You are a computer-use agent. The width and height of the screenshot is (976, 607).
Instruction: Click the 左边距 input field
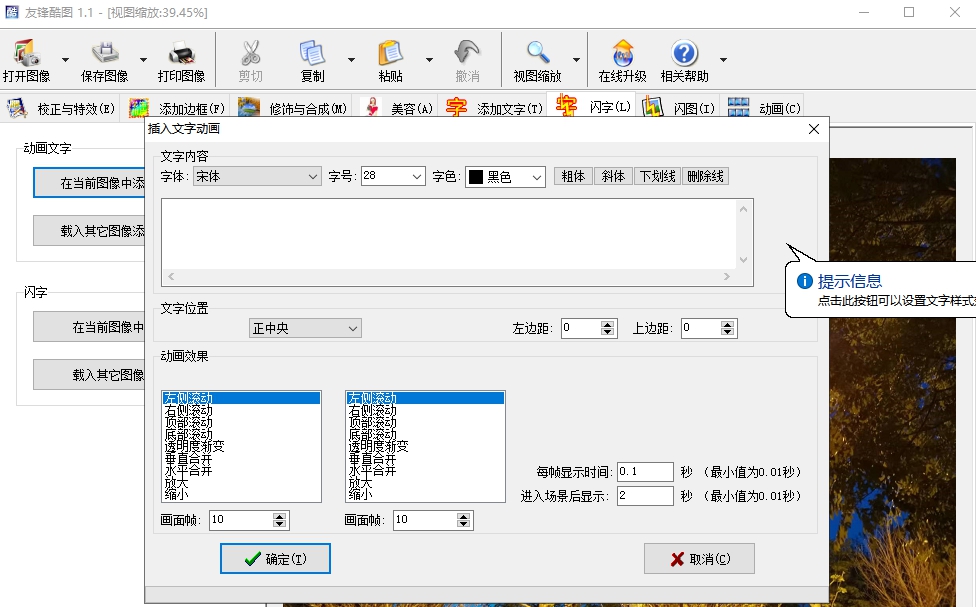pyautogui.click(x=581, y=328)
